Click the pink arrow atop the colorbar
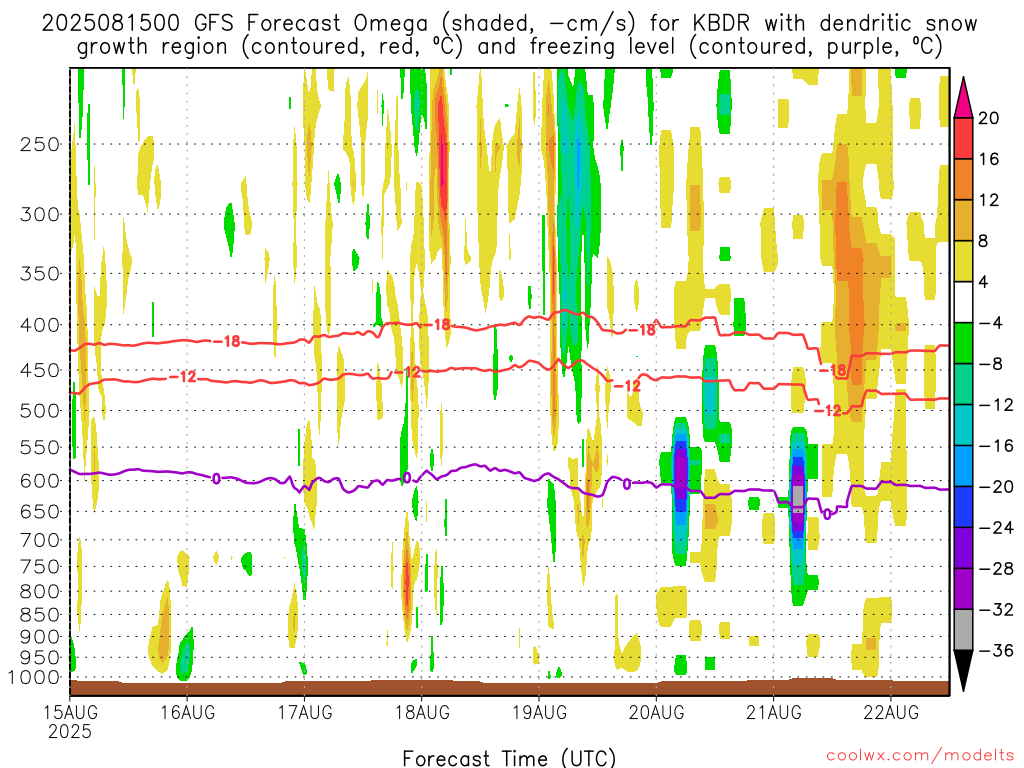 pyautogui.click(x=963, y=100)
